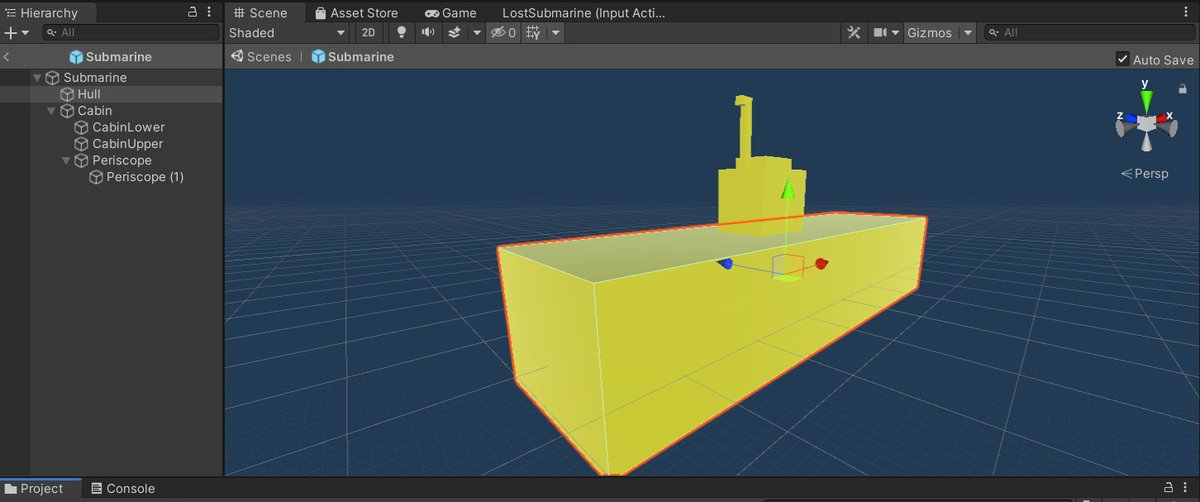Click the Submarine breadcrumb in scene view
This screenshot has width=1200, height=502.
353,57
